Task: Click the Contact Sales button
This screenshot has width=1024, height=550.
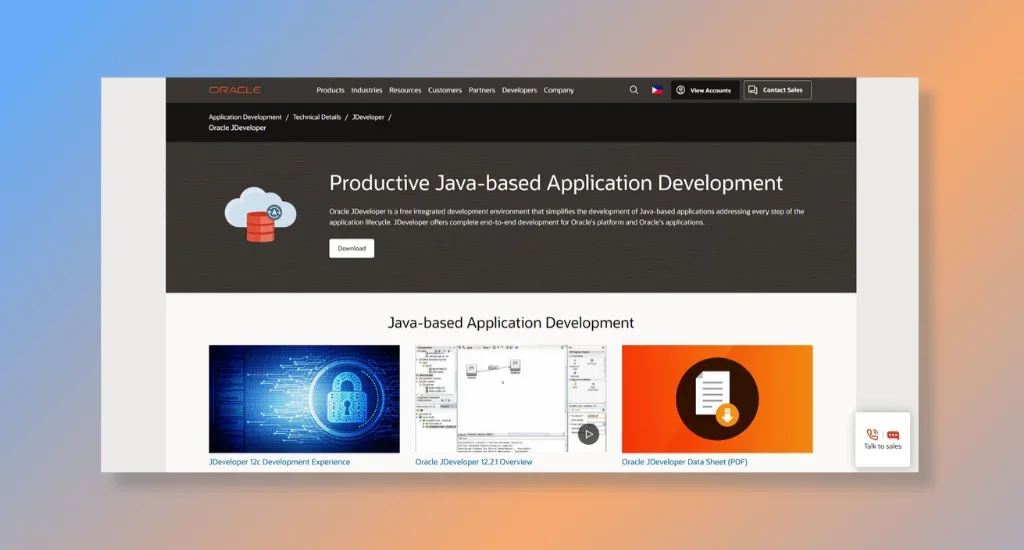Action: coord(777,90)
